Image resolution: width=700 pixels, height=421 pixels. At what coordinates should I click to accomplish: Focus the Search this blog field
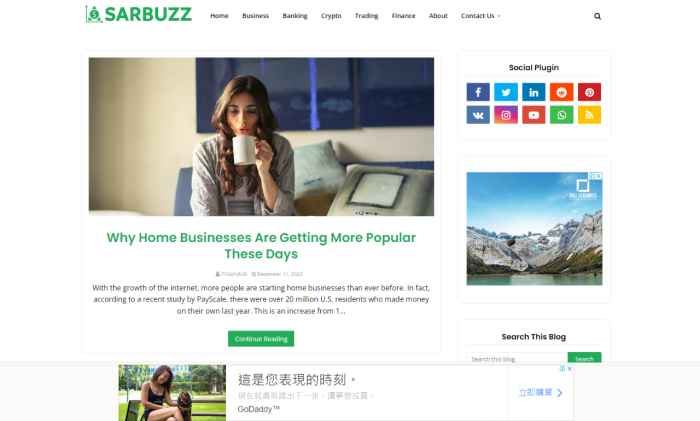coord(517,358)
